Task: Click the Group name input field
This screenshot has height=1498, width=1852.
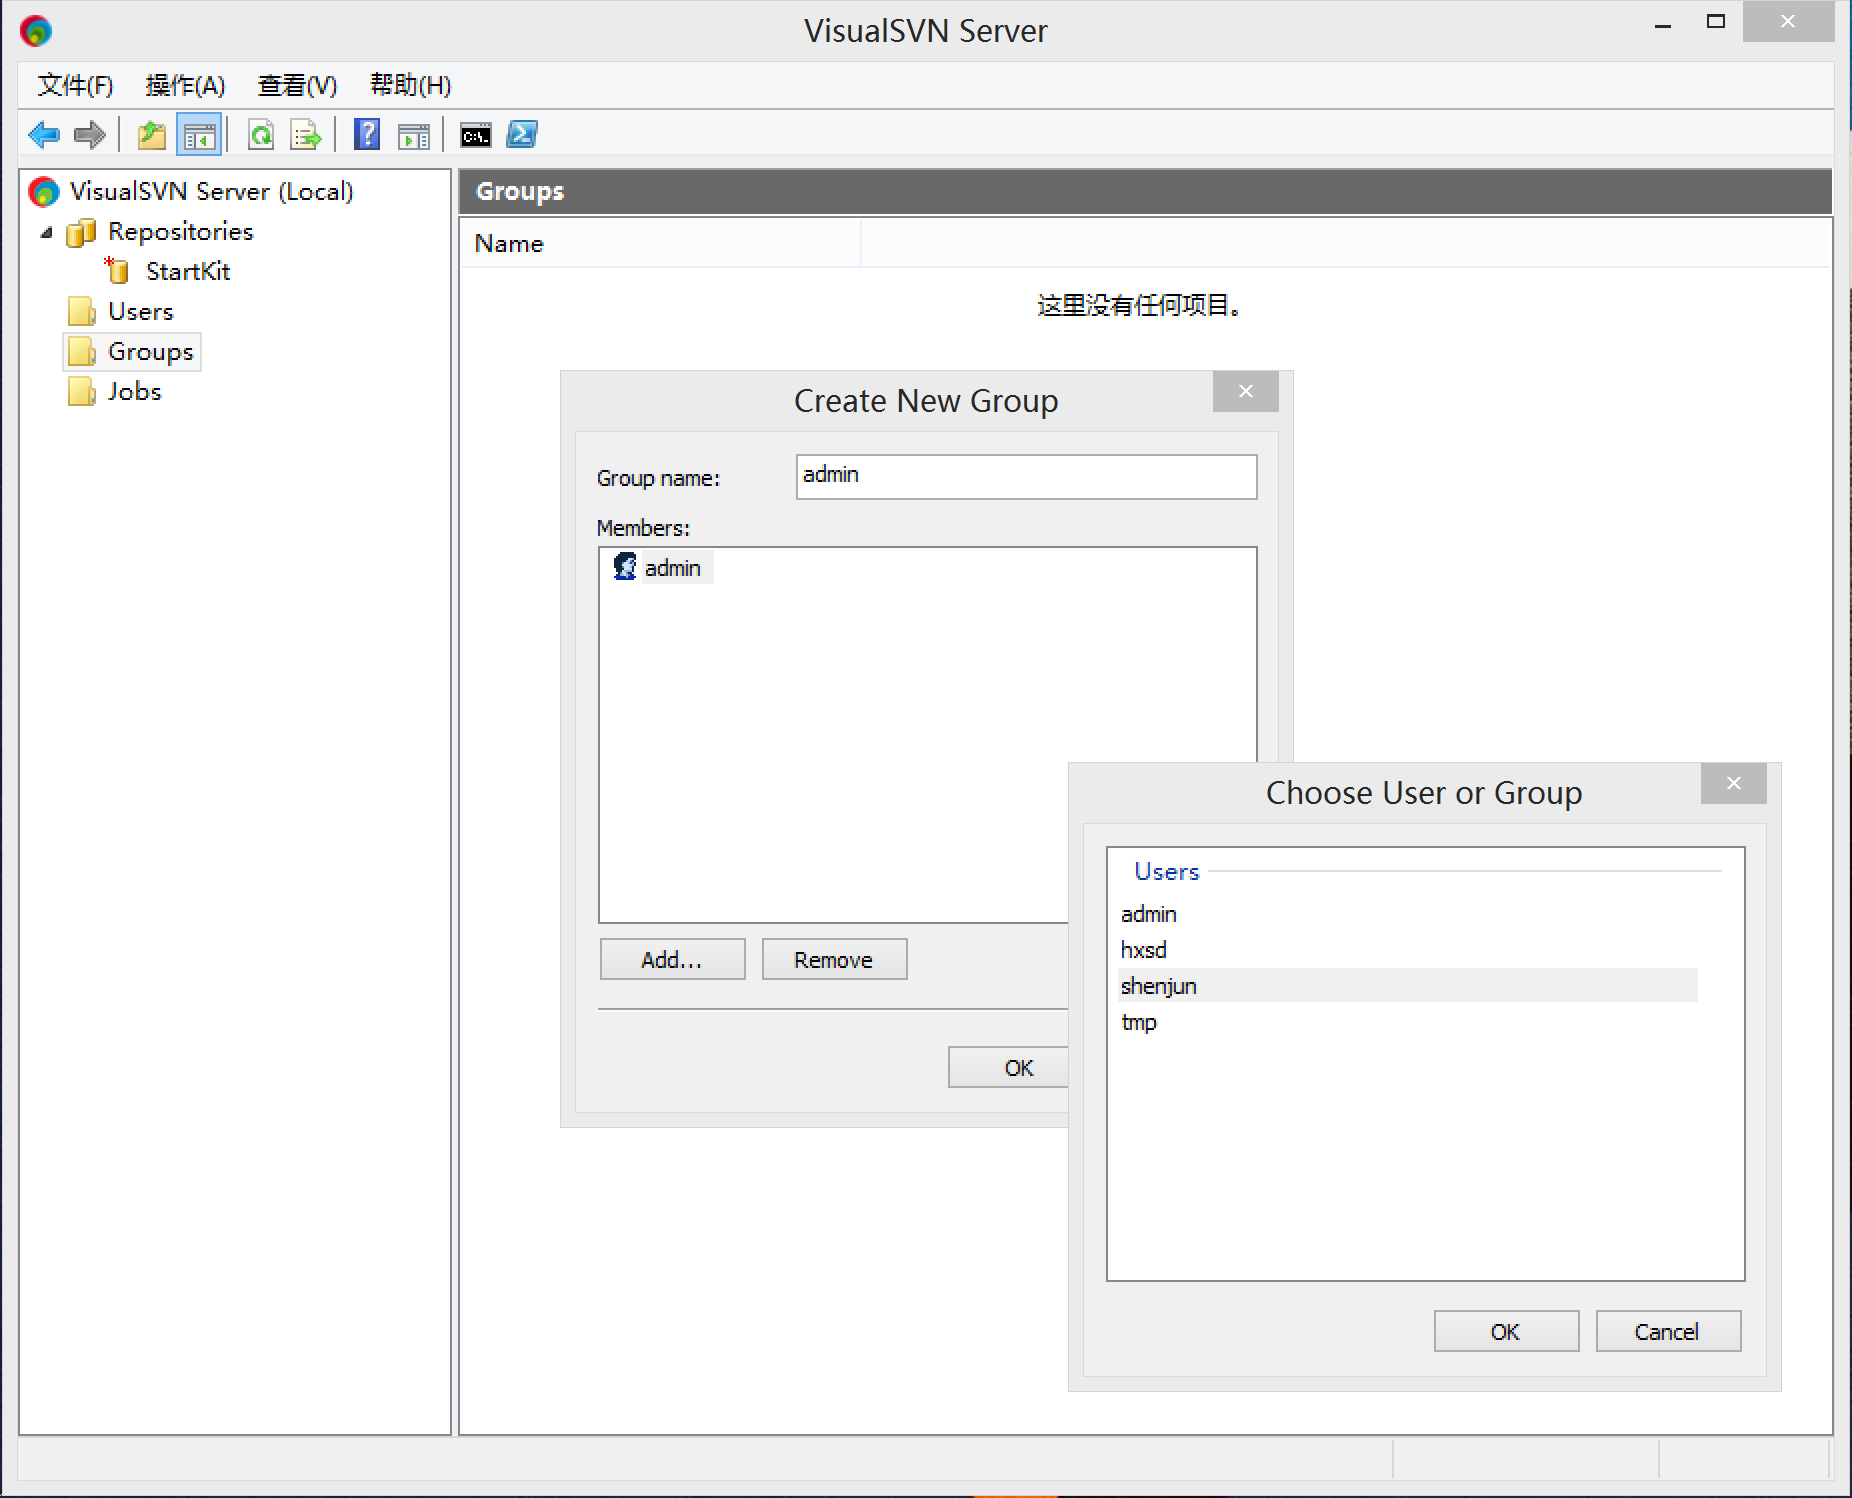Action: pos(1026,477)
